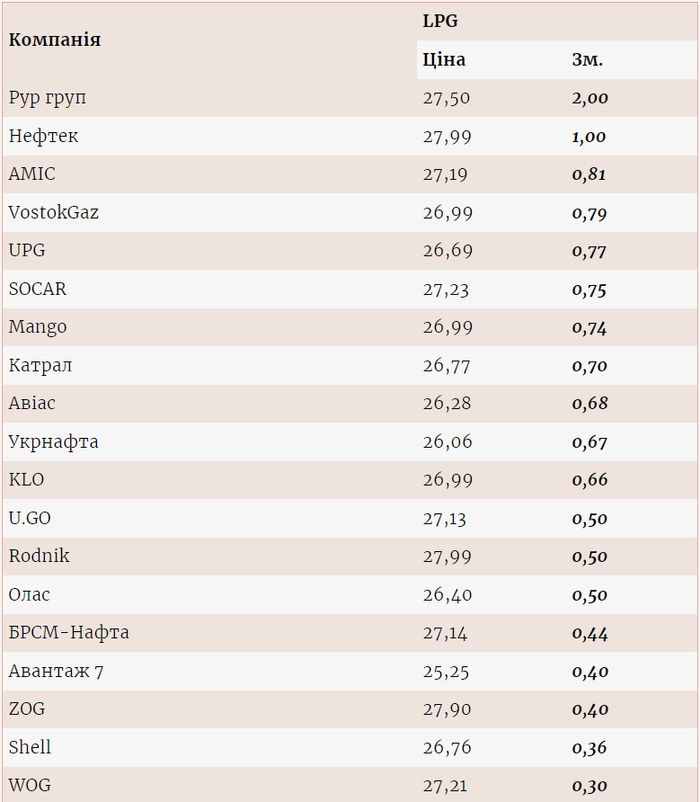Viewport: 700px width, 802px height.
Task: Select the AMIC company cell
Action: (32, 174)
